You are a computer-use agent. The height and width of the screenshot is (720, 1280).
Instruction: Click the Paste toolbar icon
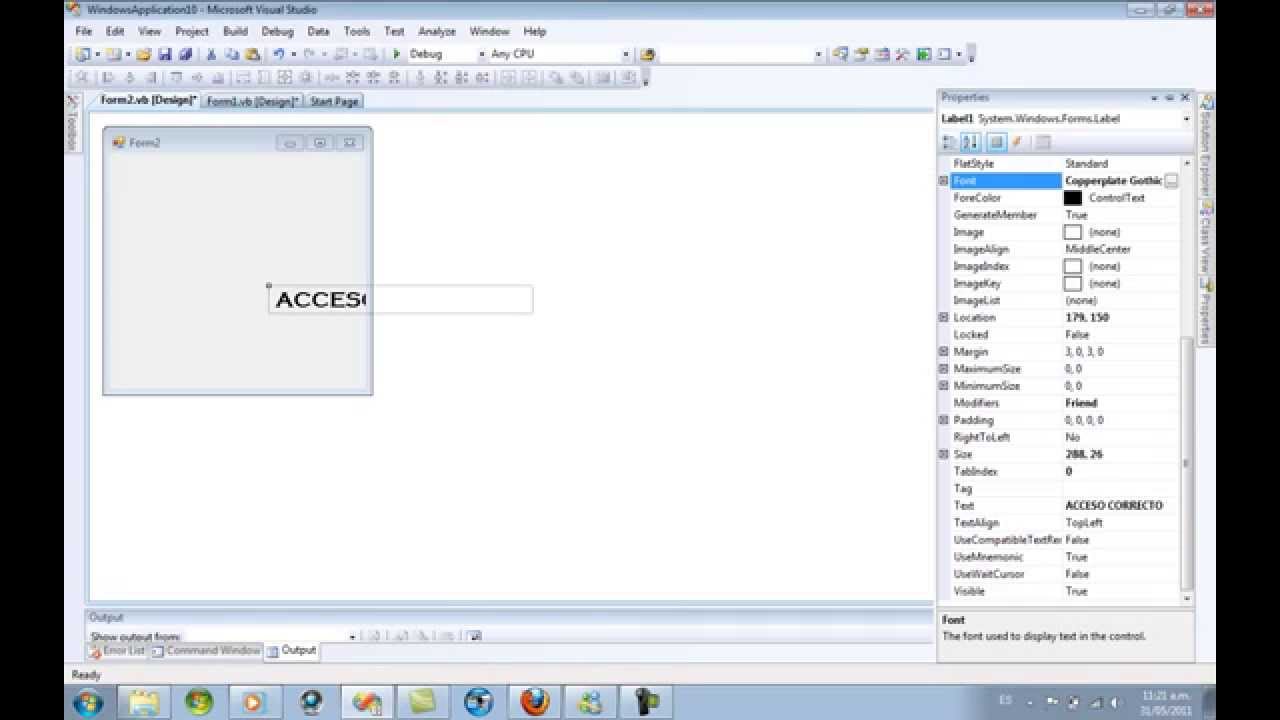[253, 54]
